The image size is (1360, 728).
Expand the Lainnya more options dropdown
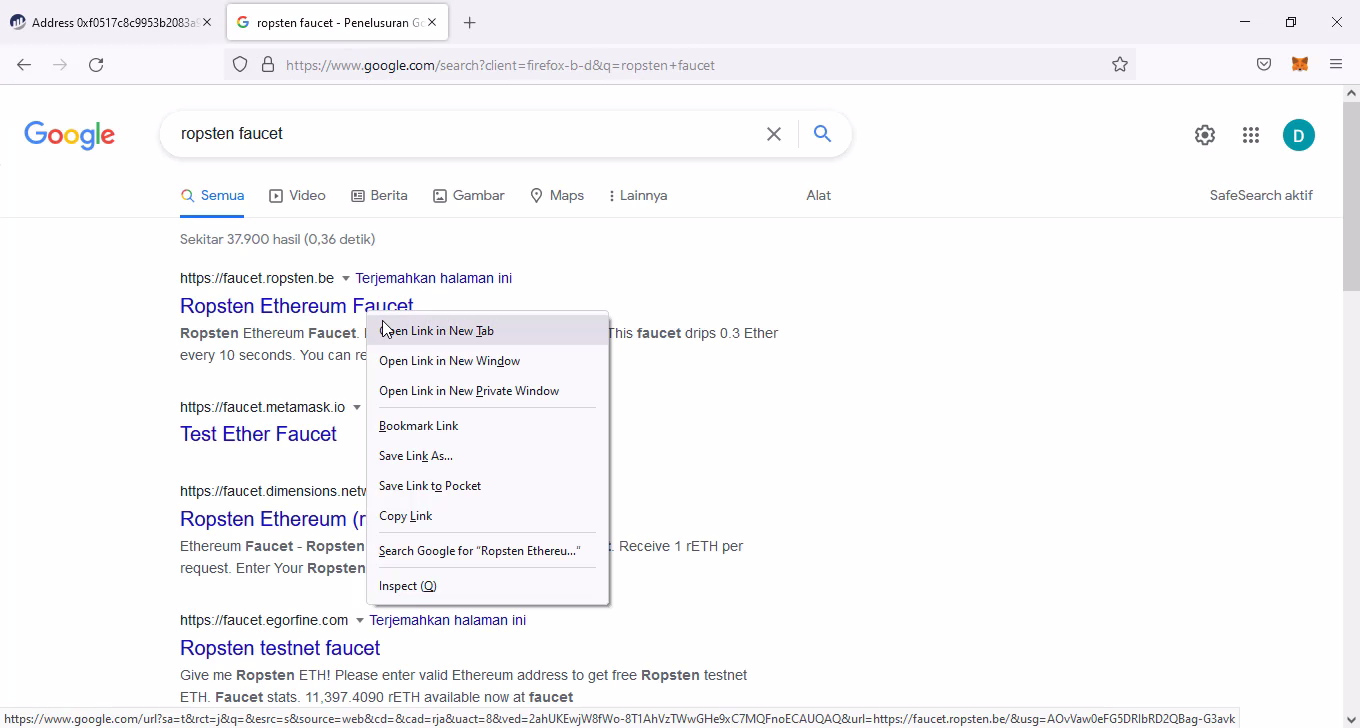(x=638, y=195)
